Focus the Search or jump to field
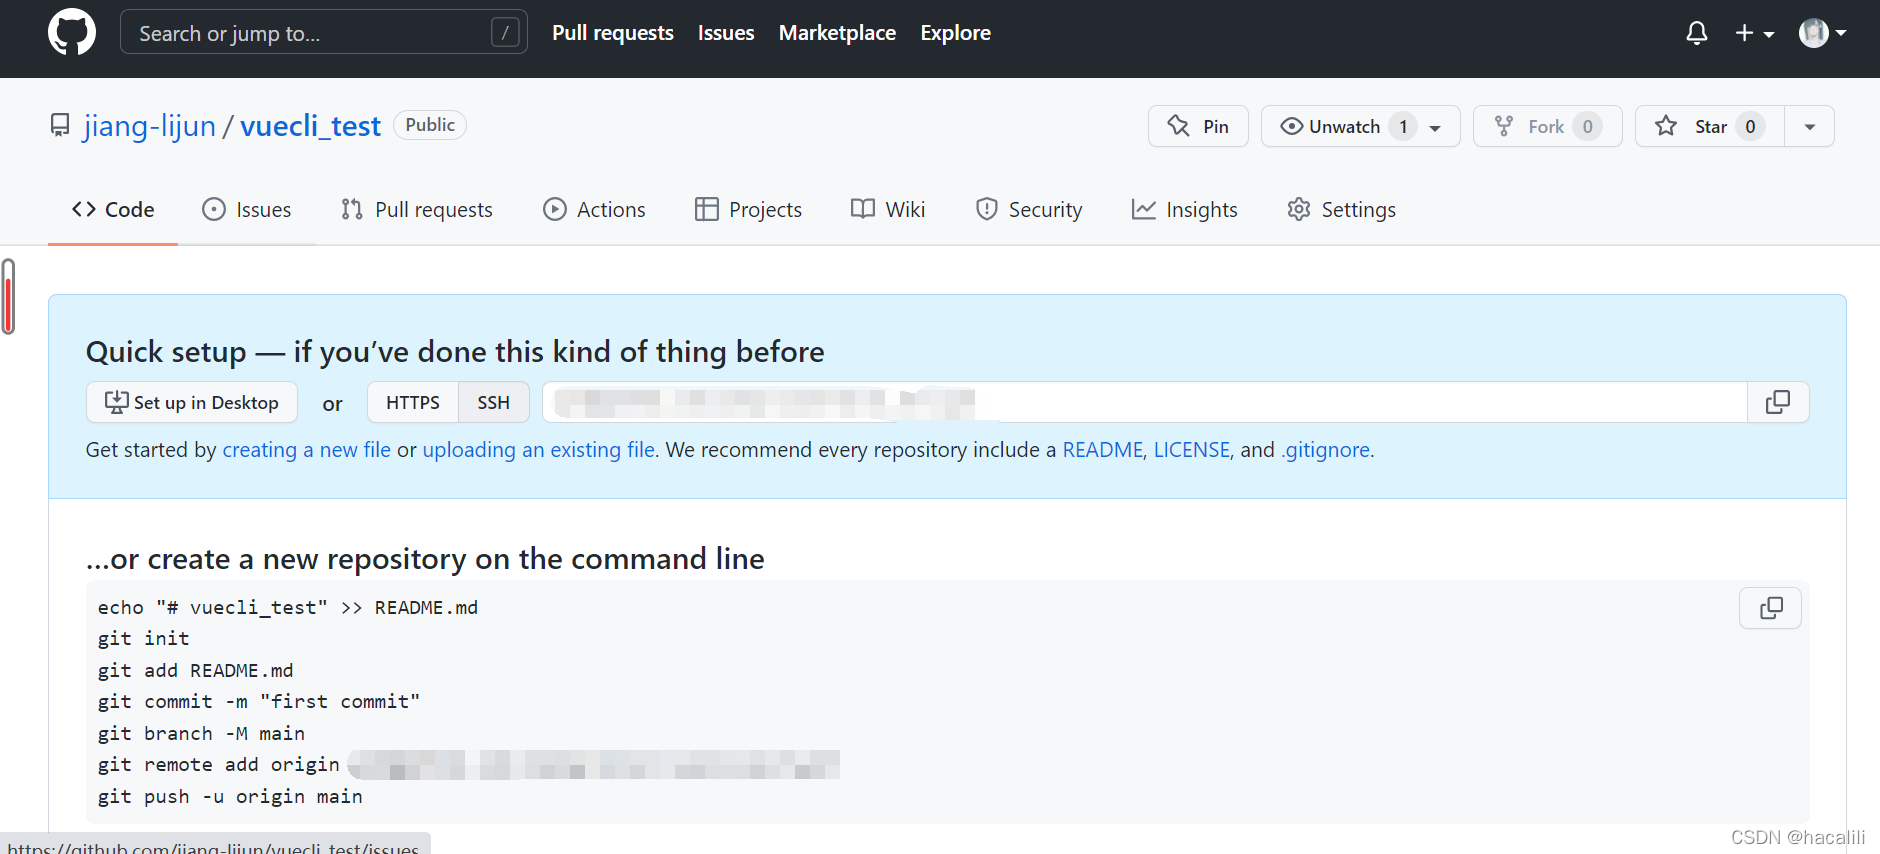The width and height of the screenshot is (1880, 854). 323,32
